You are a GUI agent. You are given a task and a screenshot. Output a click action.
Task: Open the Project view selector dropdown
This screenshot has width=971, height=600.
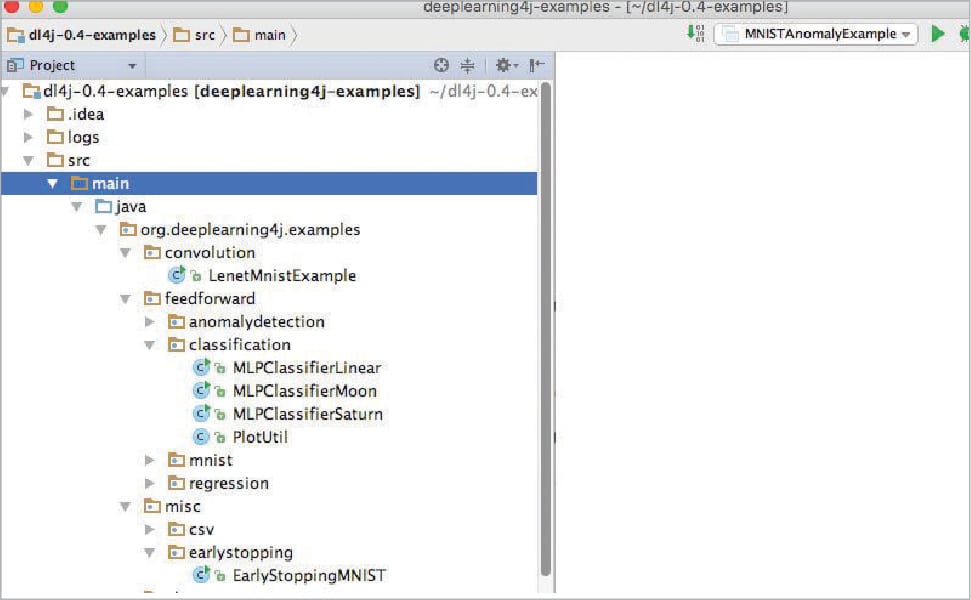[x=131, y=66]
